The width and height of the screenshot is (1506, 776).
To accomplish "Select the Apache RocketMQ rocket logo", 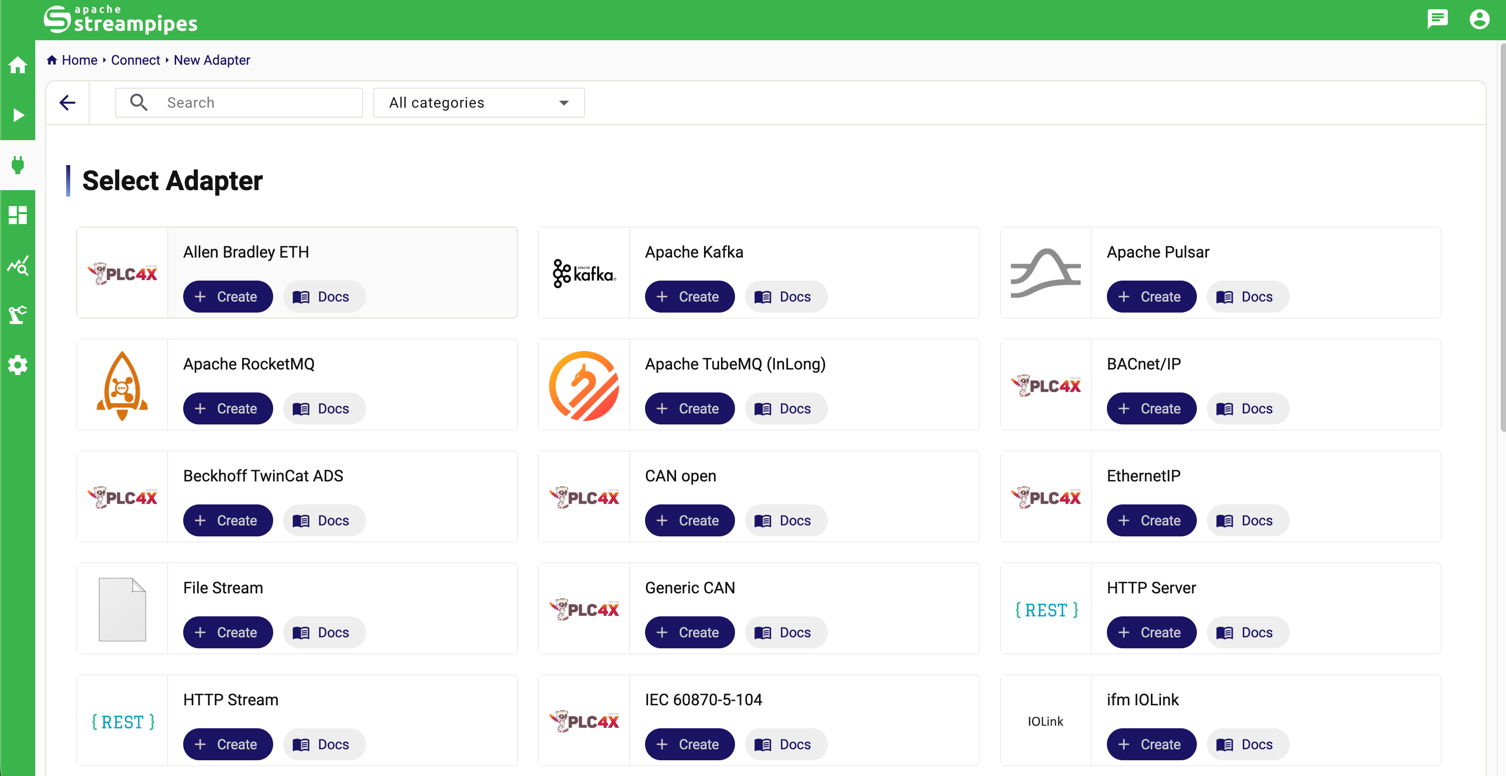I will point(122,385).
